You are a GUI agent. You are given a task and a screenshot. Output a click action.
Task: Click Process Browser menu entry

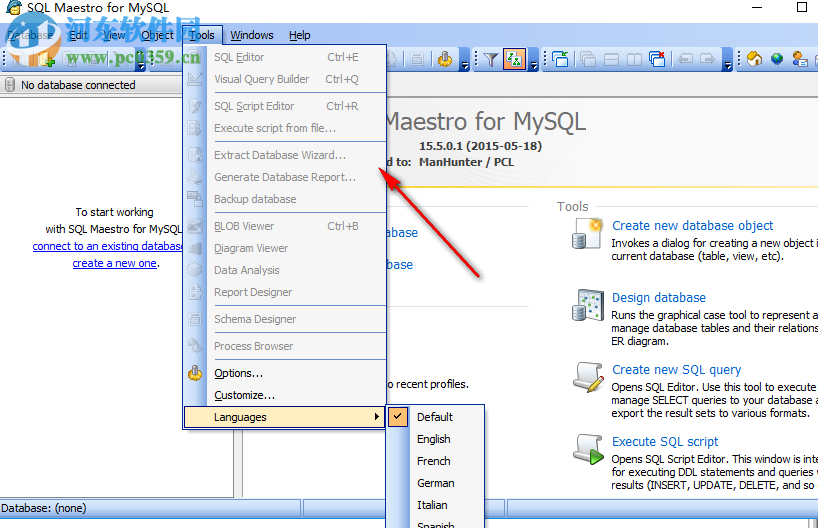click(285, 346)
